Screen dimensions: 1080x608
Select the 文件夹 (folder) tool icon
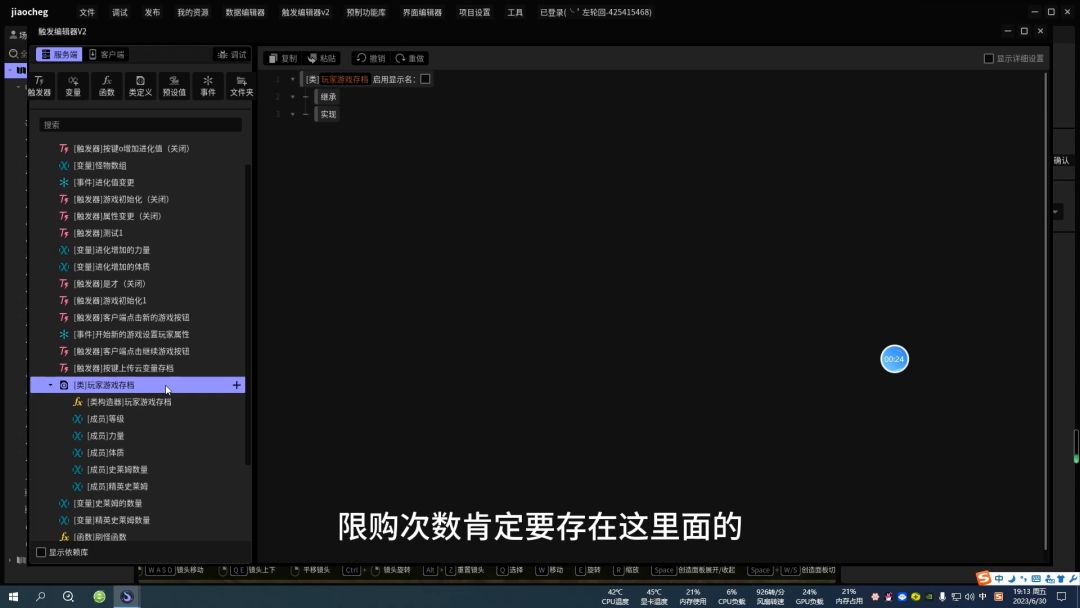241,85
